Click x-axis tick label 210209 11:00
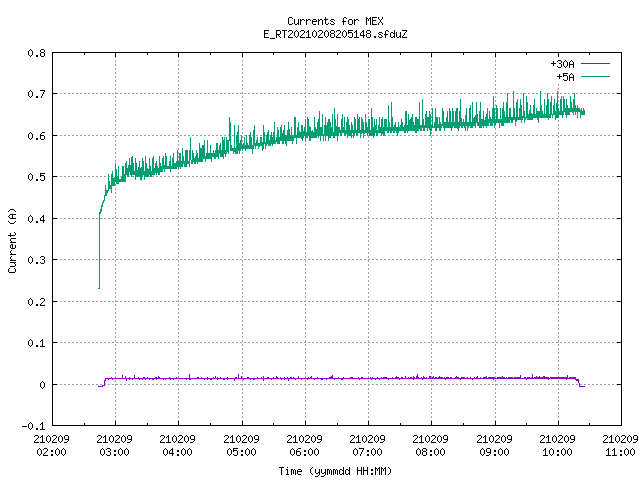 (620, 445)
